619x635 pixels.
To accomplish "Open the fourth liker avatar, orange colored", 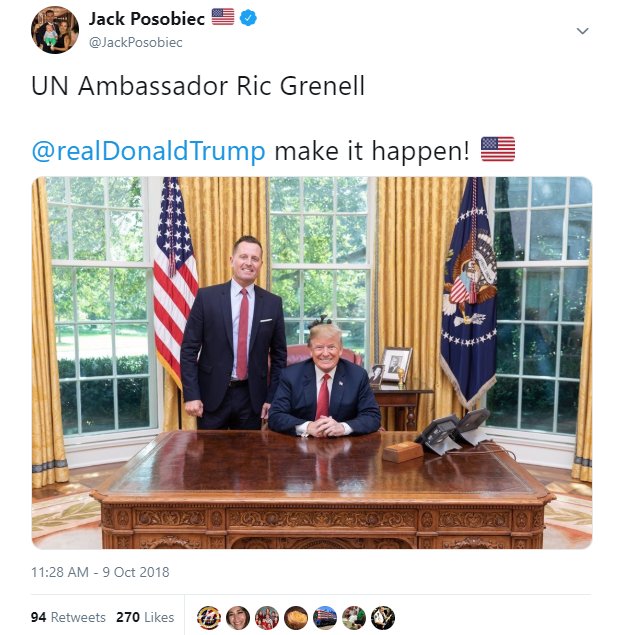I will click(x=296, y=618).
